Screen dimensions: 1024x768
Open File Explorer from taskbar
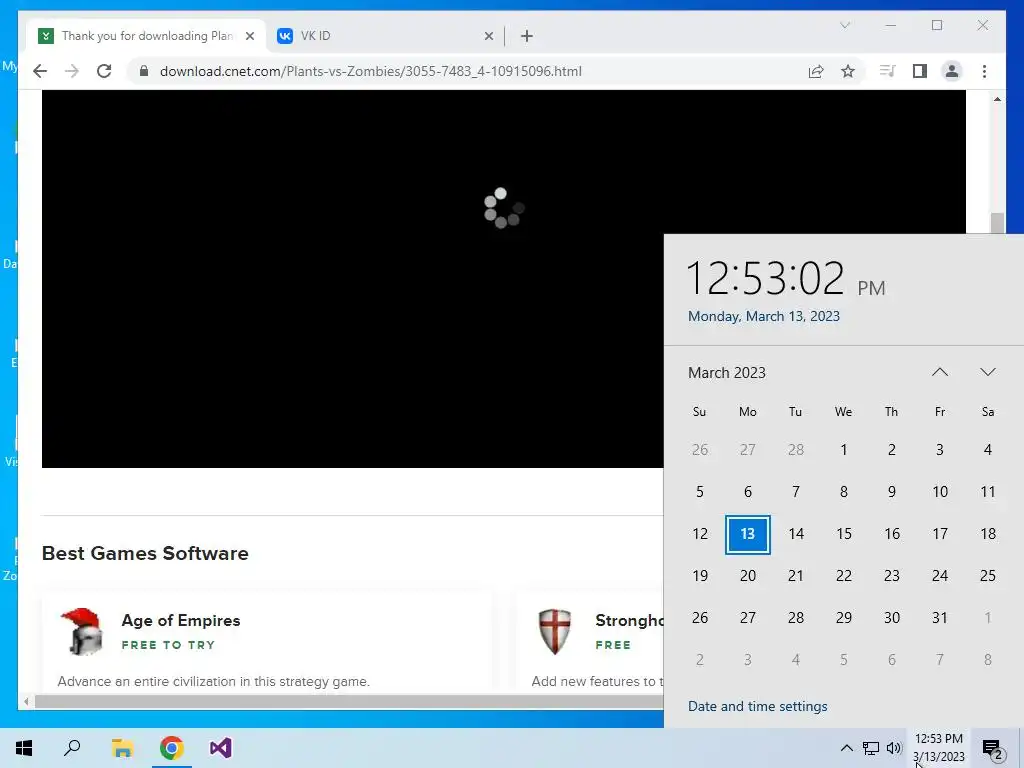(x=122, y=748)
